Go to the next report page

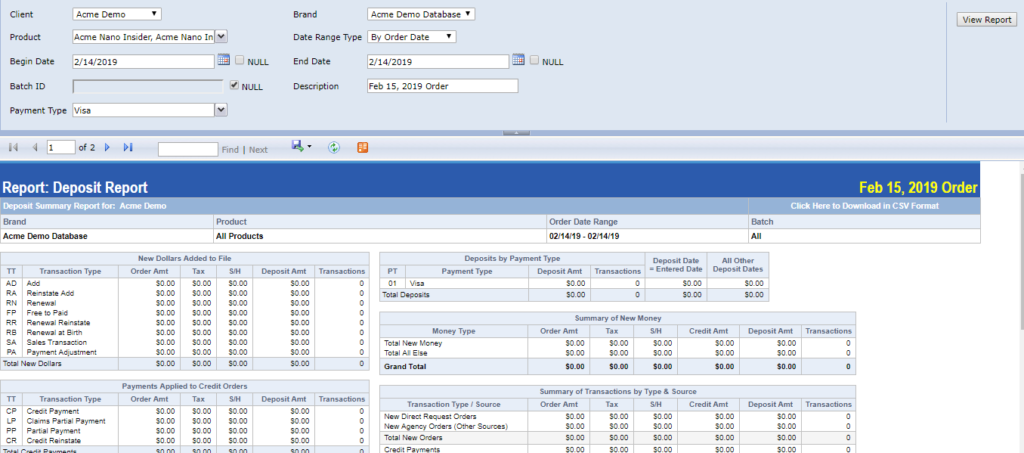tap(108, 148)
